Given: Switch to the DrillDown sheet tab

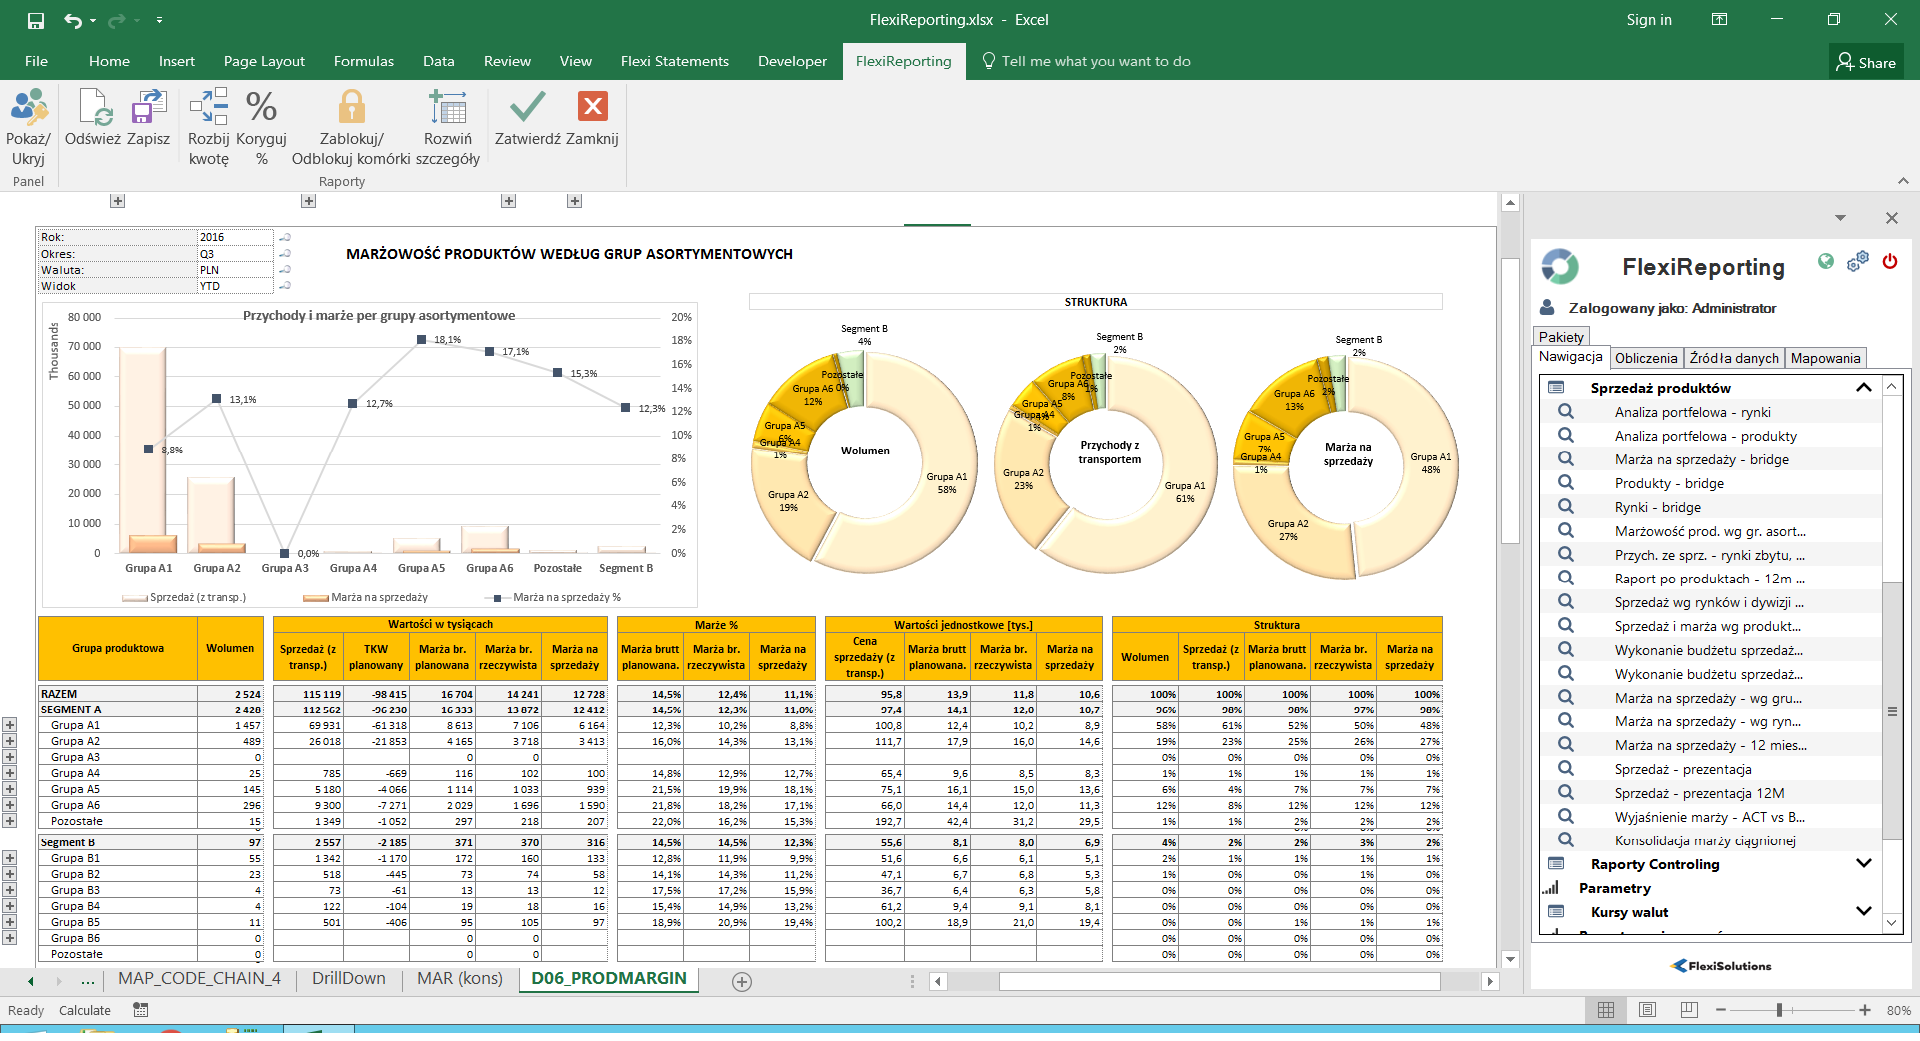Looking at the screenshot, I should point(348,979).
